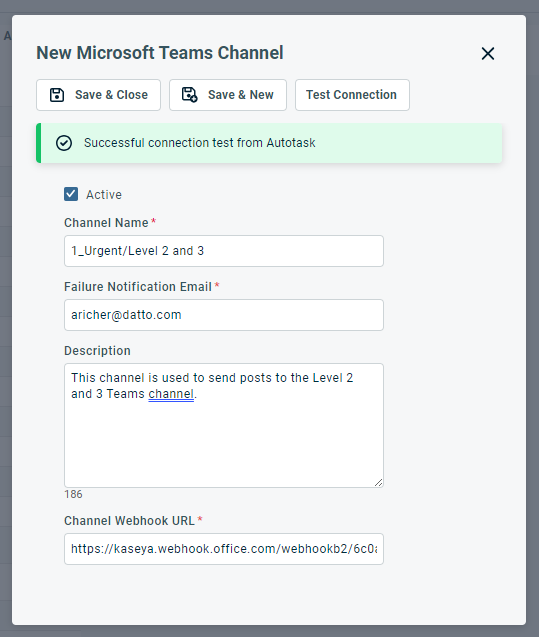Select the Channel Webhook URL field
539x637 pixels.
[224, 549]
